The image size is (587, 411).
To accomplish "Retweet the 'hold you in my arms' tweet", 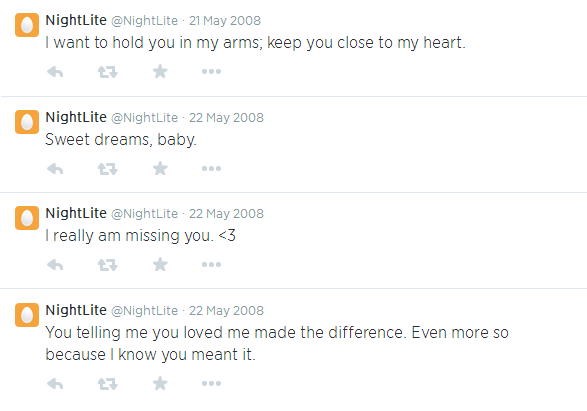I will click(107, 71).
